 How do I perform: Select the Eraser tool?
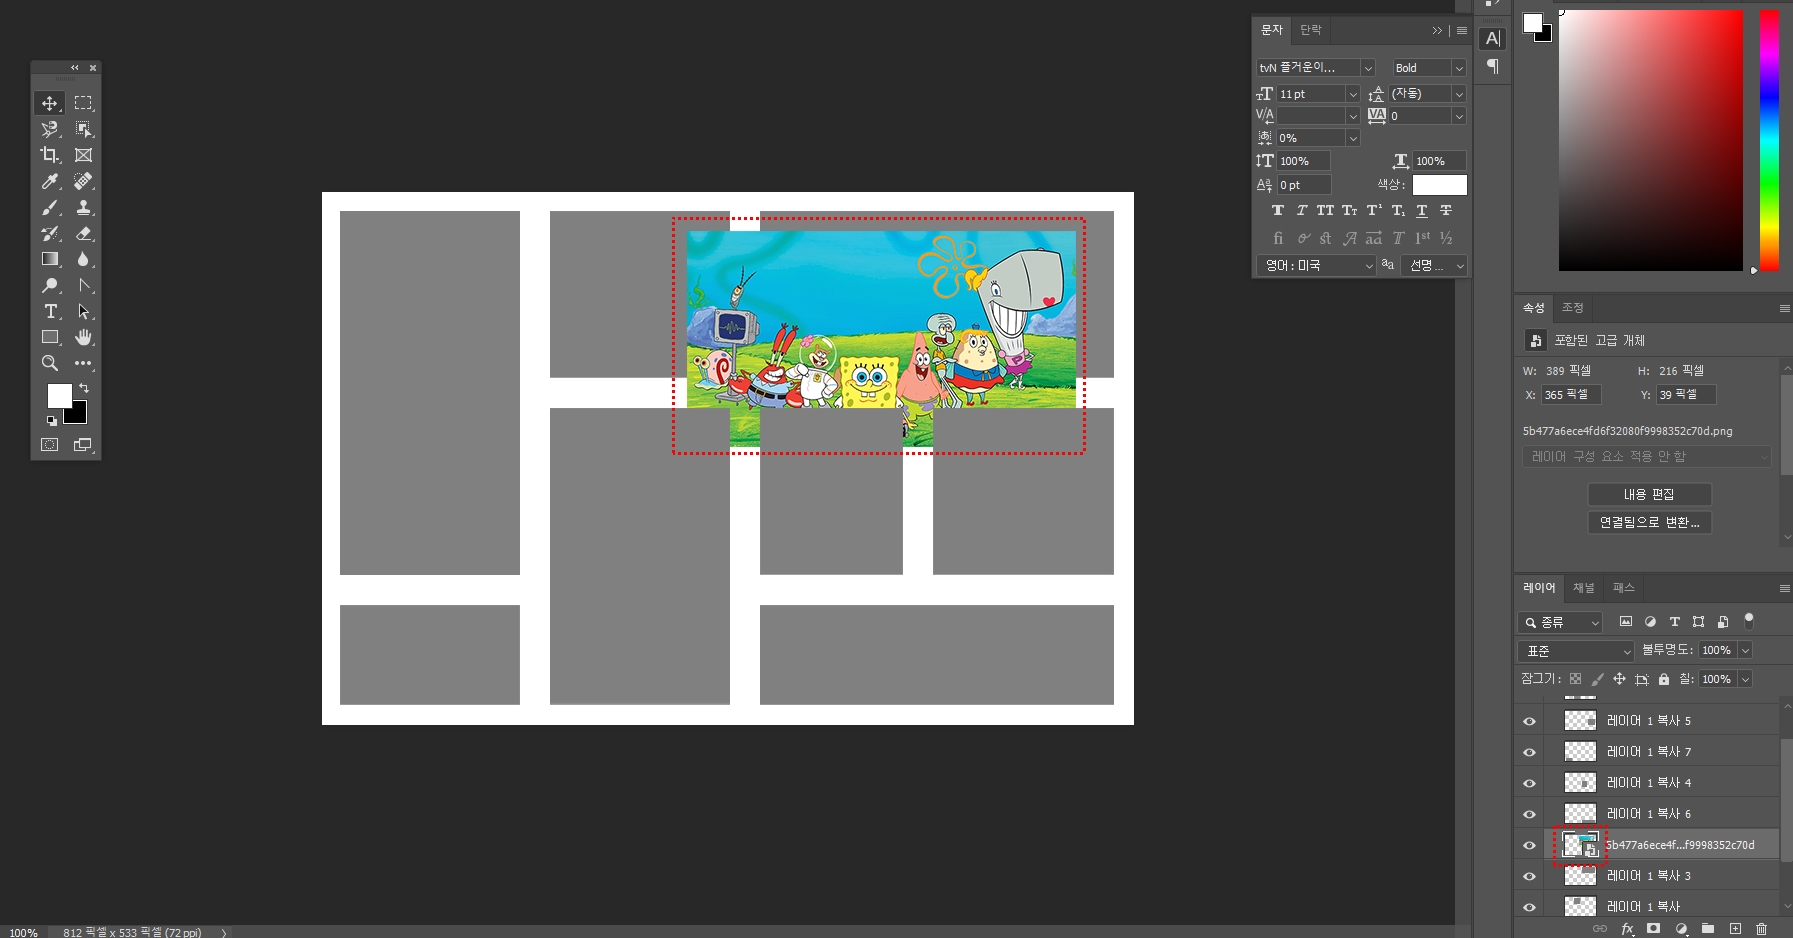click(83, 233)
